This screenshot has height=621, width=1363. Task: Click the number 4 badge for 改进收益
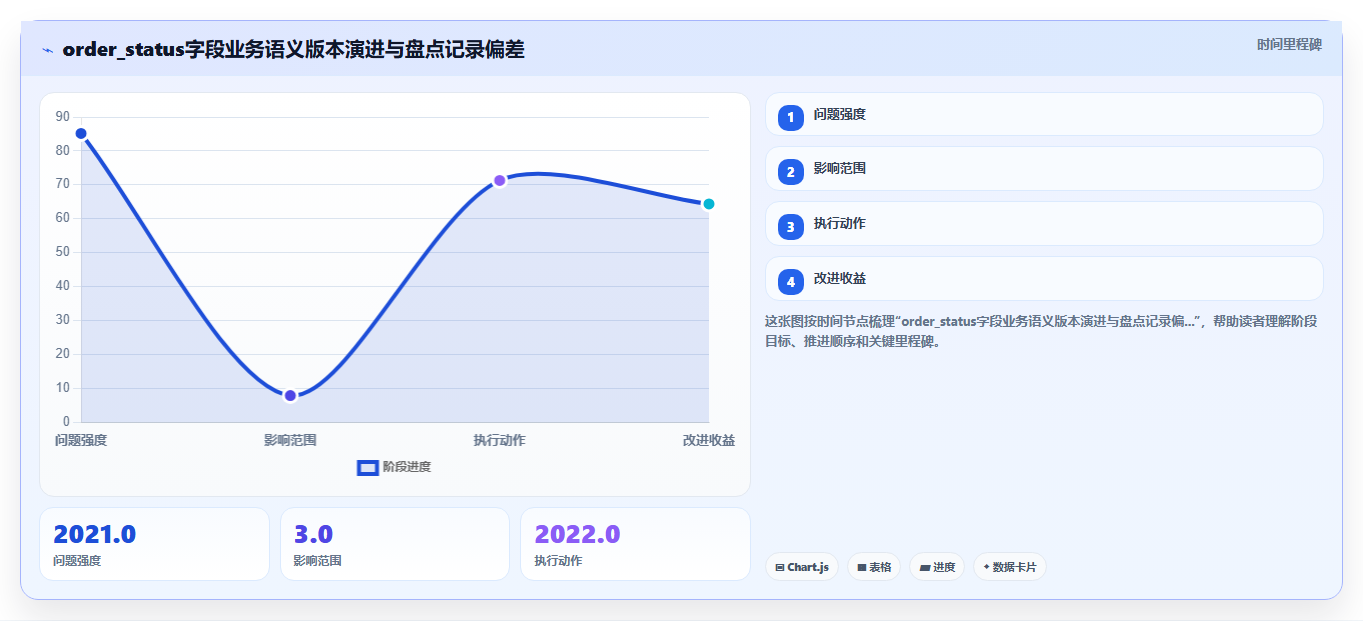coord(790,282)
